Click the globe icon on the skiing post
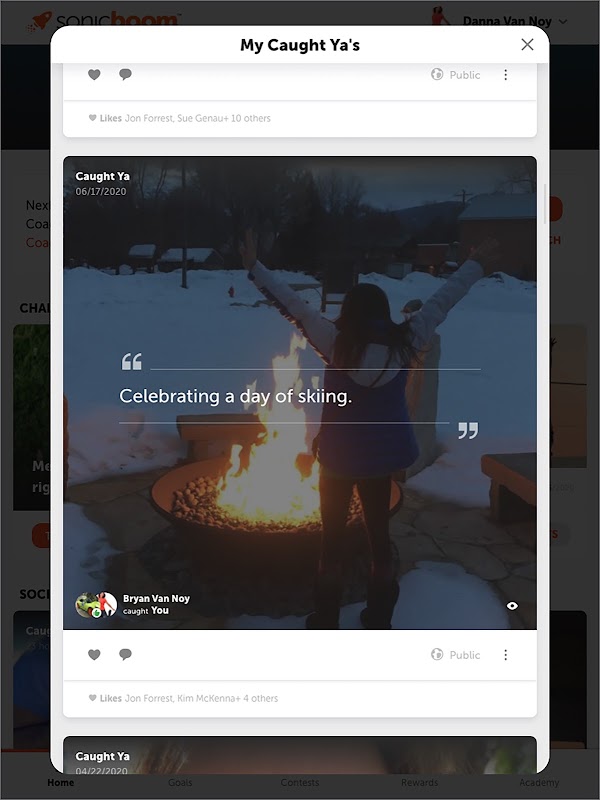600x800 pixels. pyautogui.click(x=437, y=654)
